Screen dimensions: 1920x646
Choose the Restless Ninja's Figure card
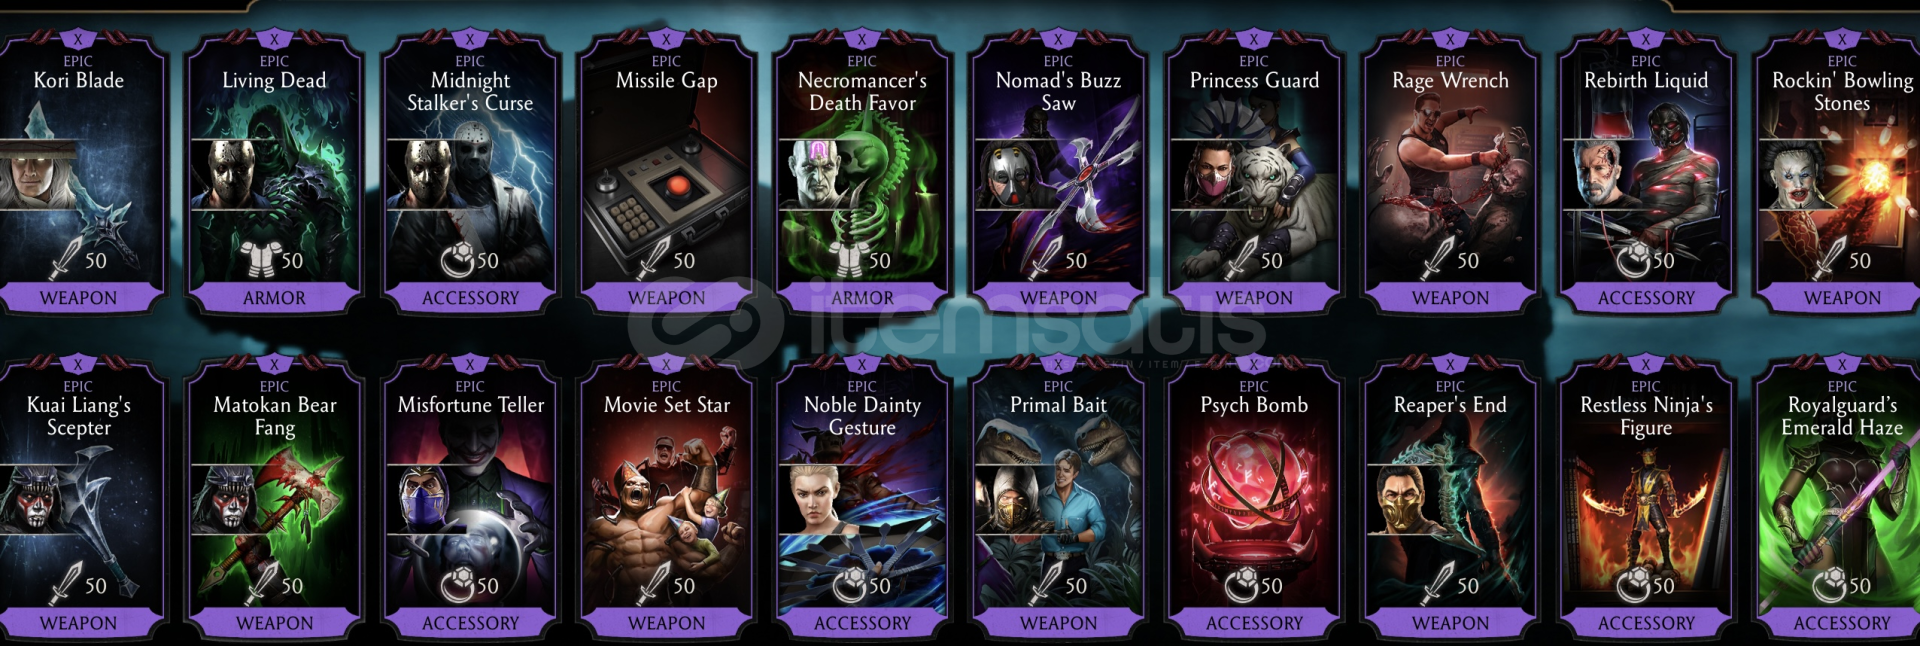coord(1646,498)
